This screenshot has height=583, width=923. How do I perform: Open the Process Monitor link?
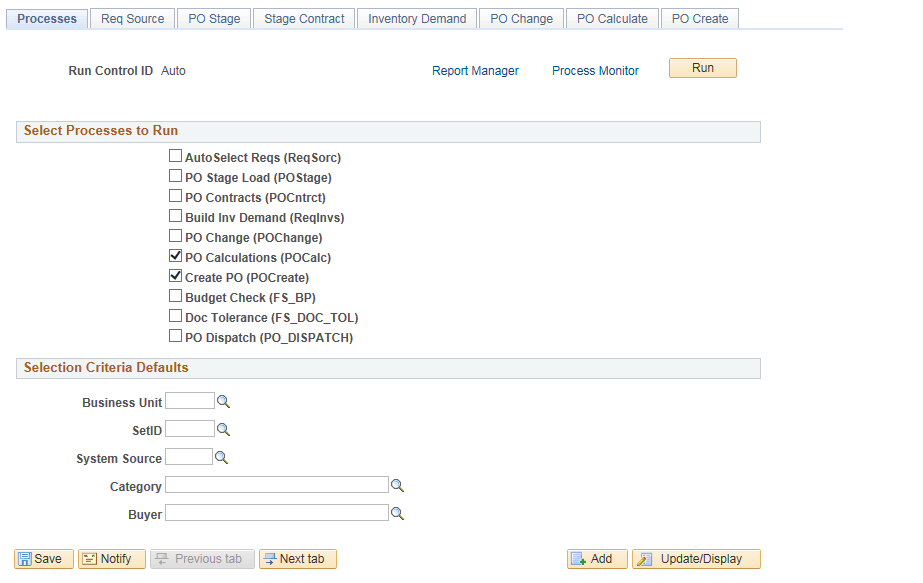point(595,71)
